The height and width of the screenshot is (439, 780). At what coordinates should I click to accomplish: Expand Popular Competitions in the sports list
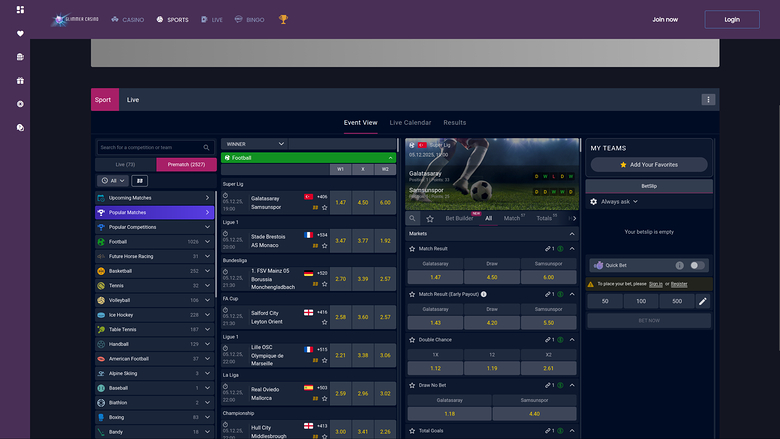[x=155, y=227]
